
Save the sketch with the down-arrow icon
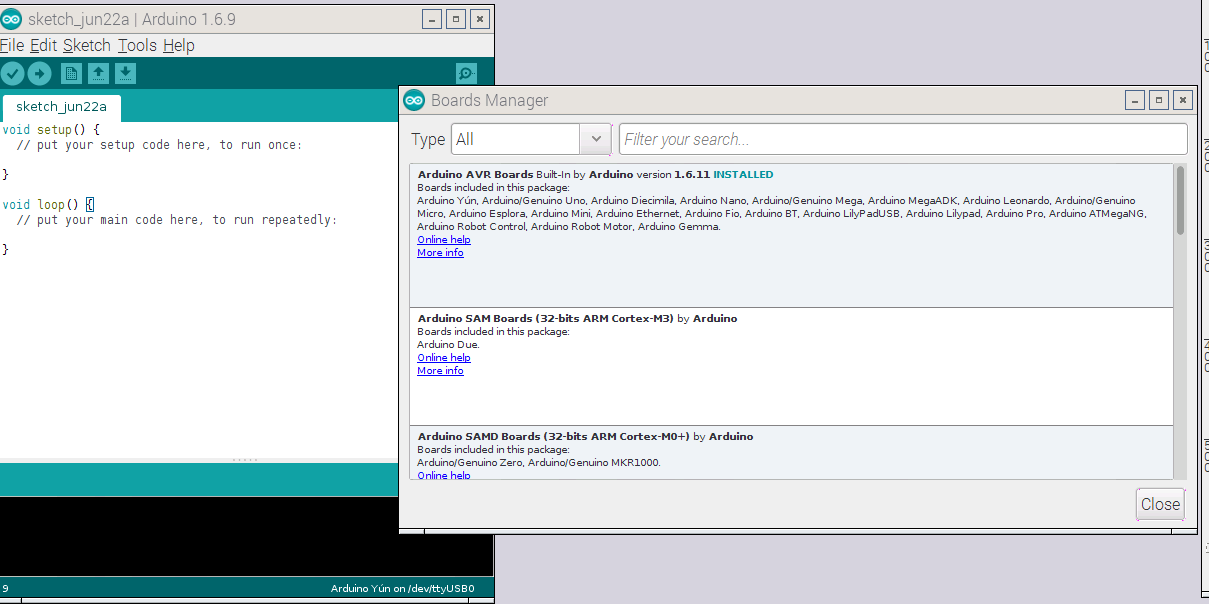(125, 73)
